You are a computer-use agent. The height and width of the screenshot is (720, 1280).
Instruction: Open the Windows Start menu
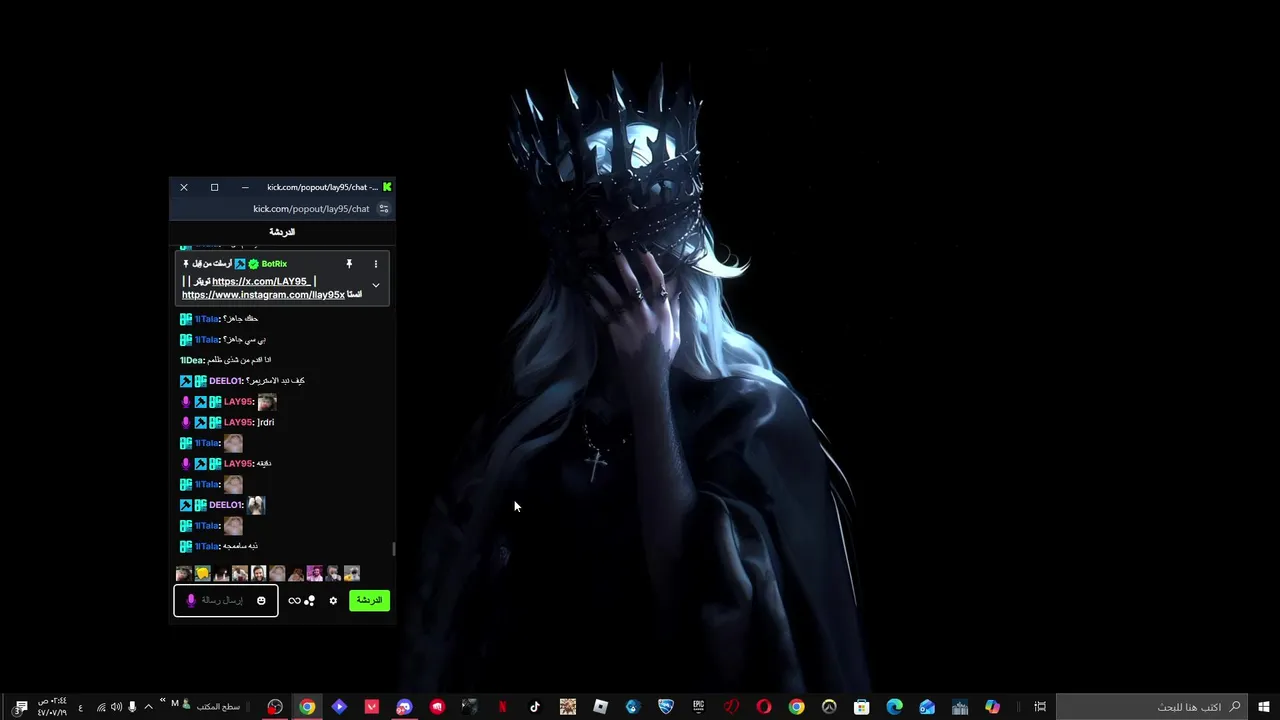[1264, 707]
